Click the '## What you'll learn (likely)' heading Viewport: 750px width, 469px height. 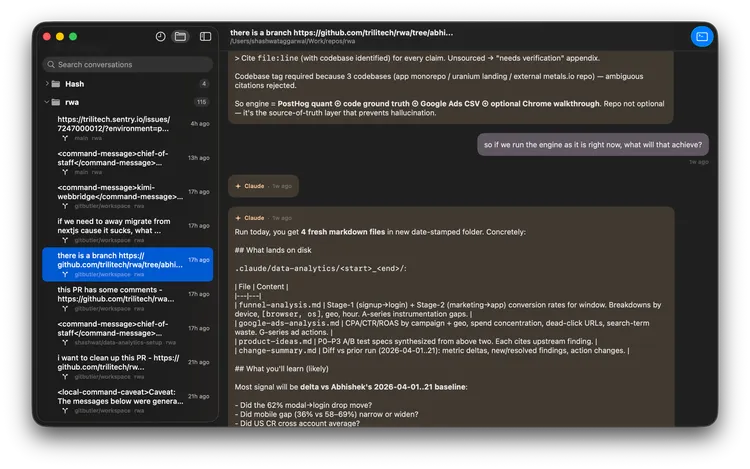click(x=281, y=369)
